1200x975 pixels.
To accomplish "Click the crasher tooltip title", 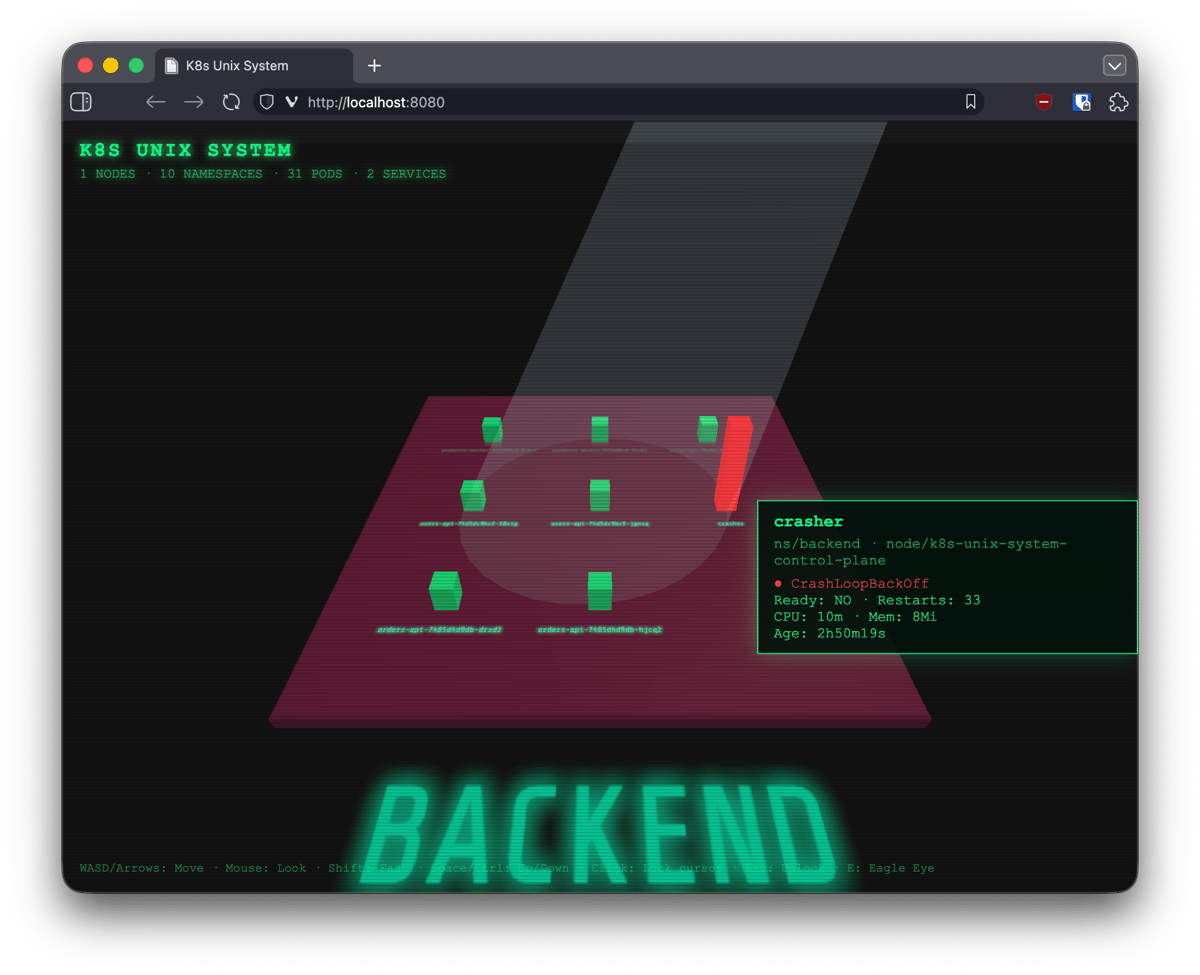I will tap(808, 521).
